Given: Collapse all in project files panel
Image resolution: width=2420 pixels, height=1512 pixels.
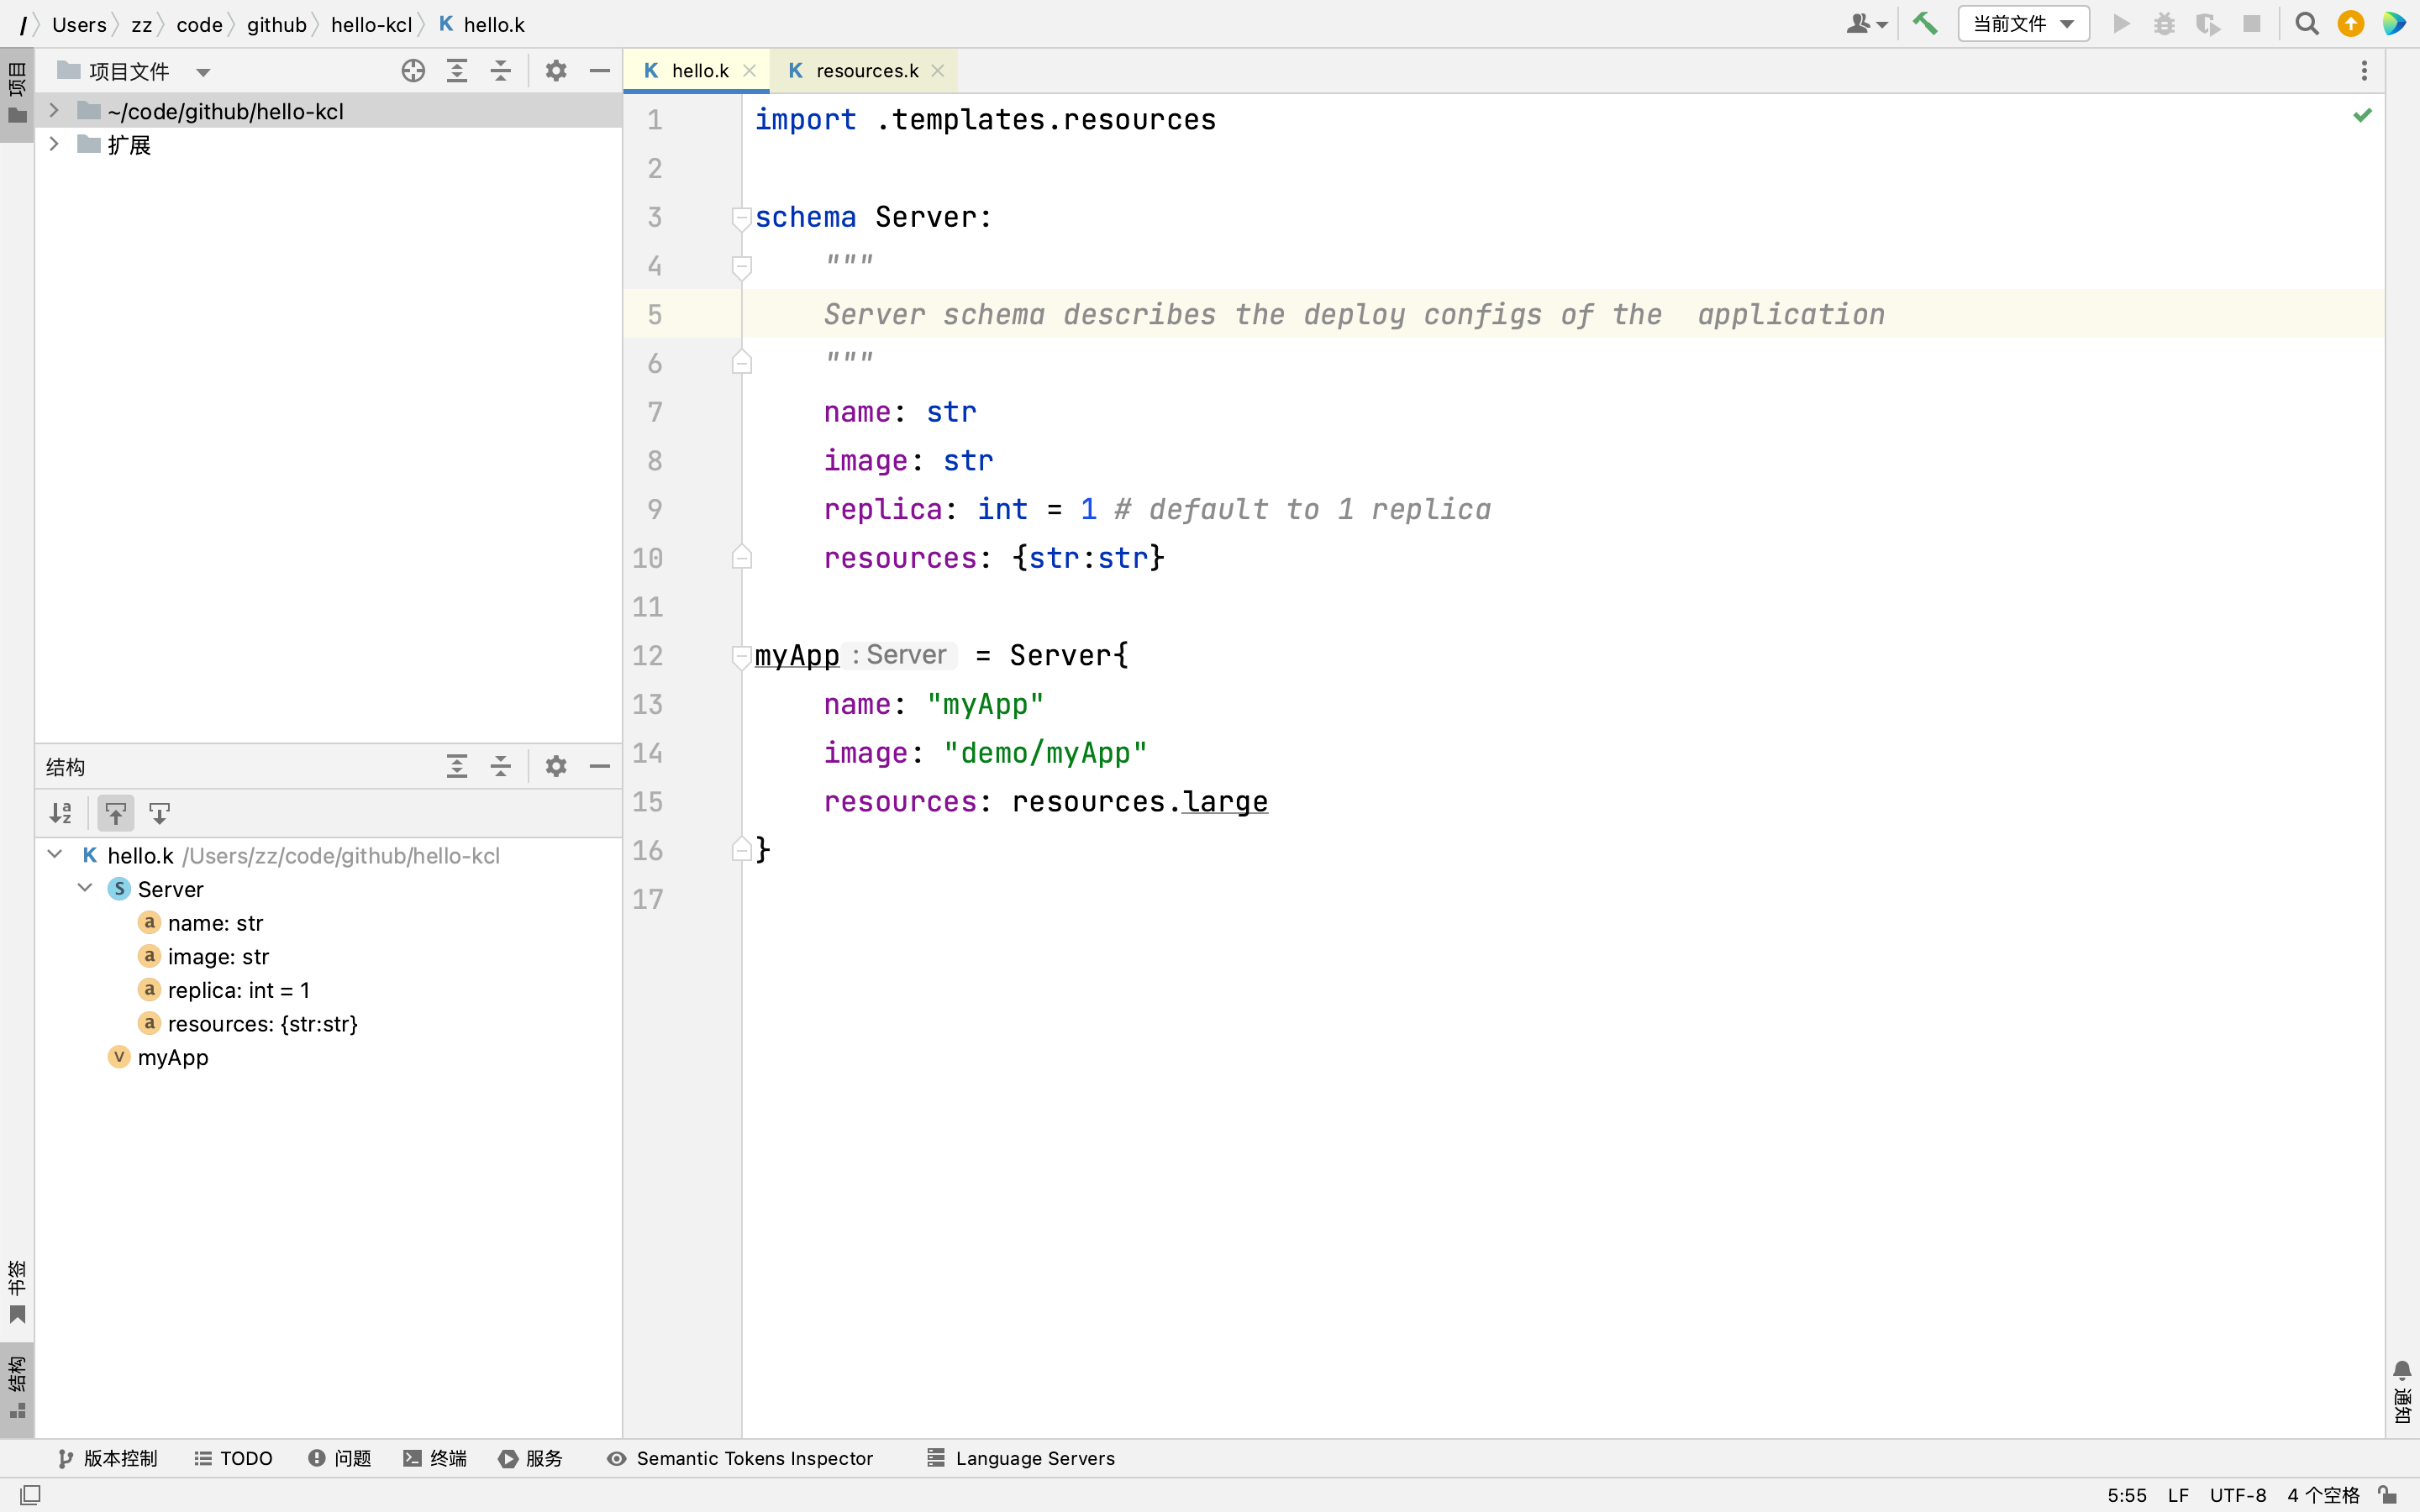Looking at the screenshot, I should point(501,71).
